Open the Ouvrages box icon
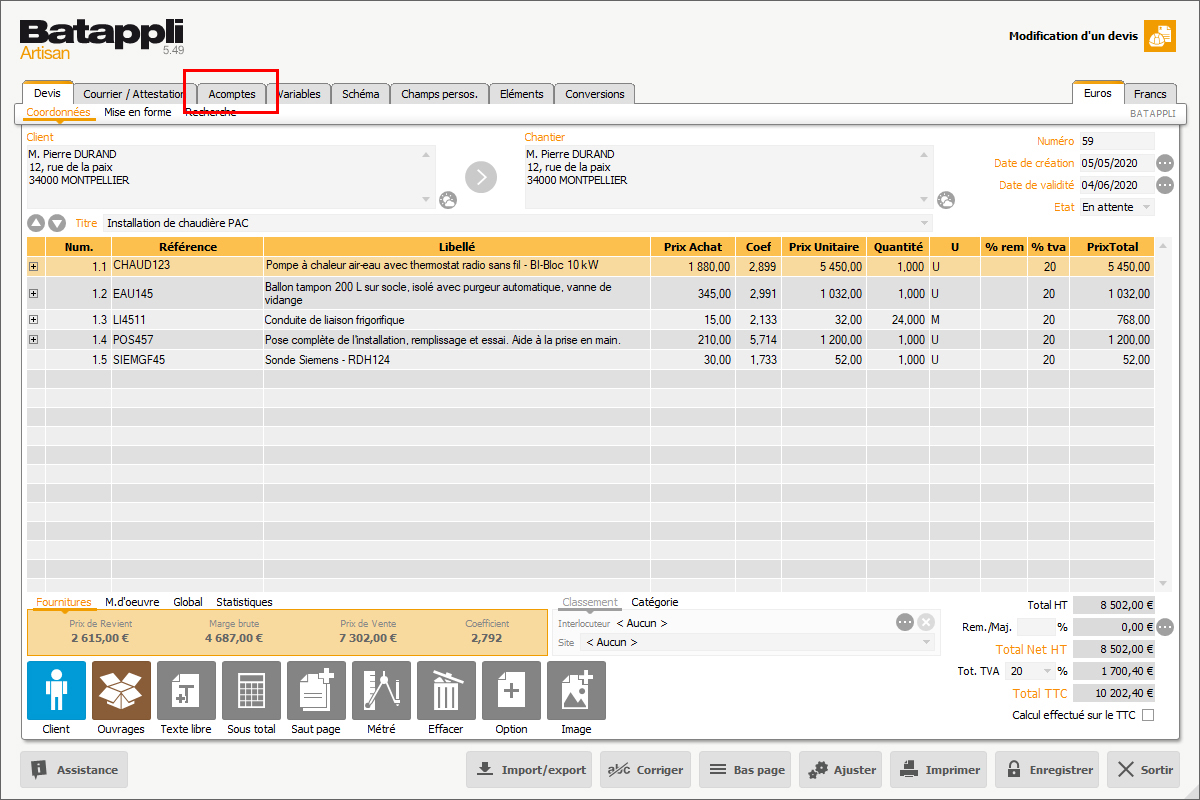1200x800 pixels. [x=121, y=690]
